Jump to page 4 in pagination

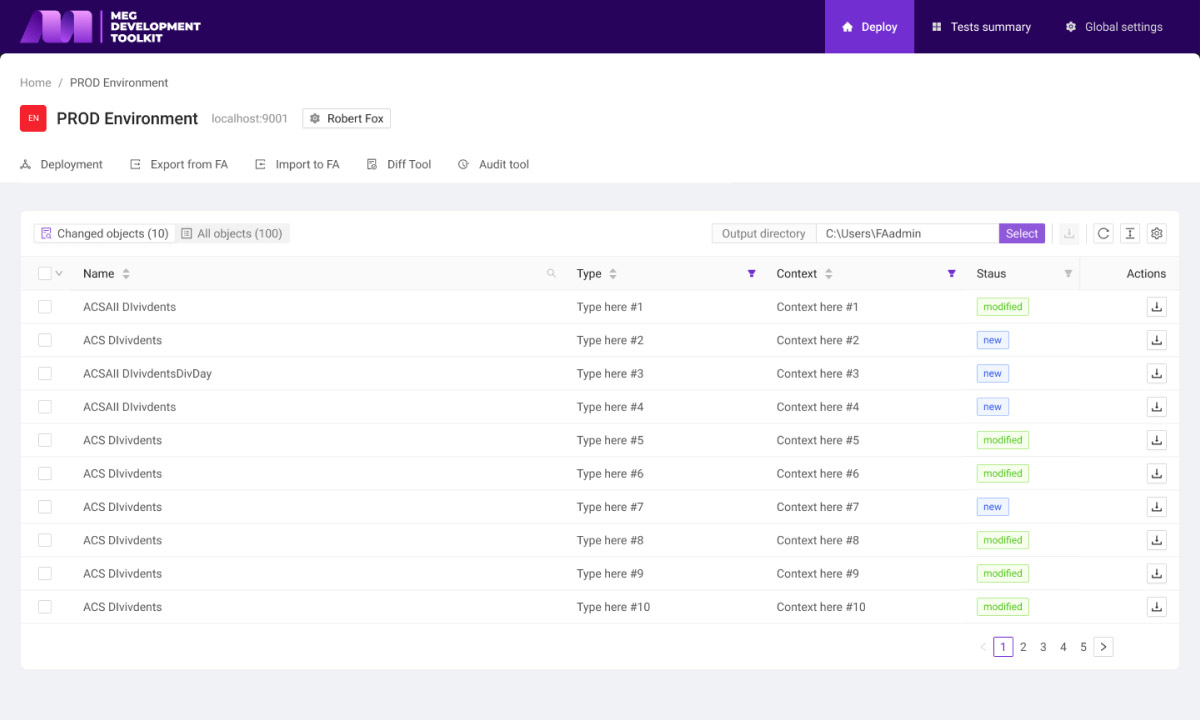point(1063,647)
